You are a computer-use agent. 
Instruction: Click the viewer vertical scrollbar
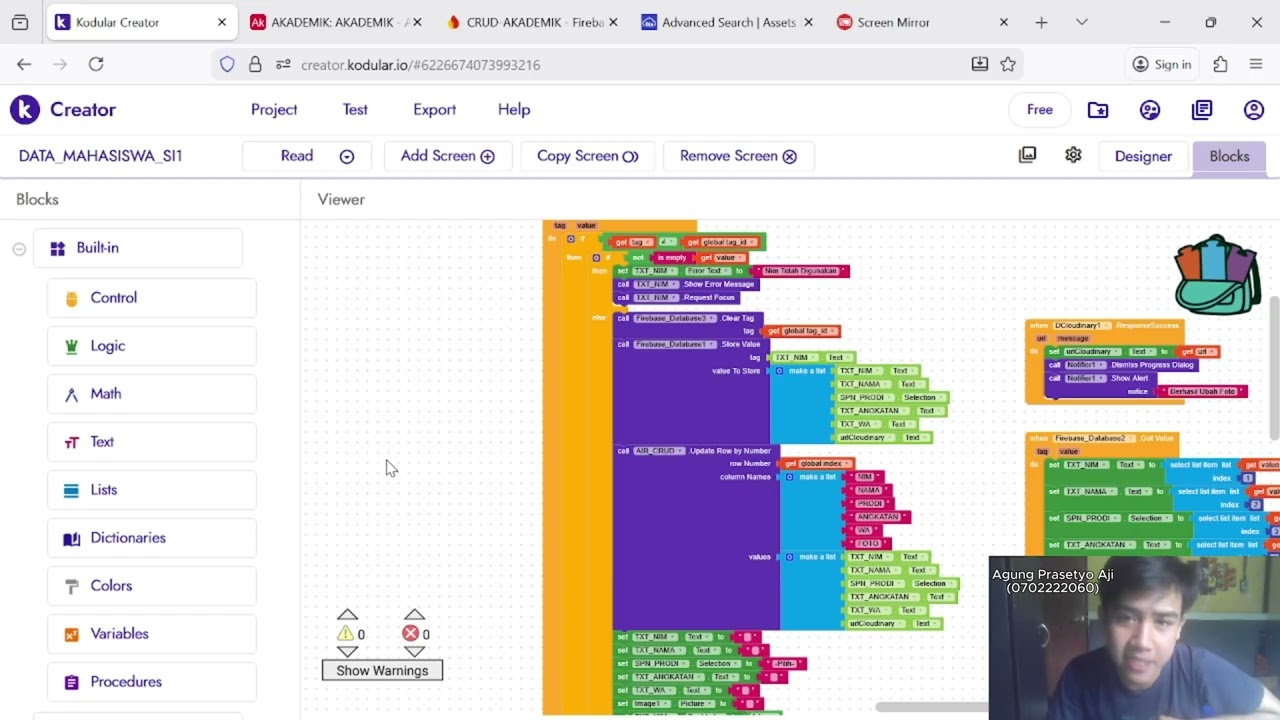(x=1274, y=367)
